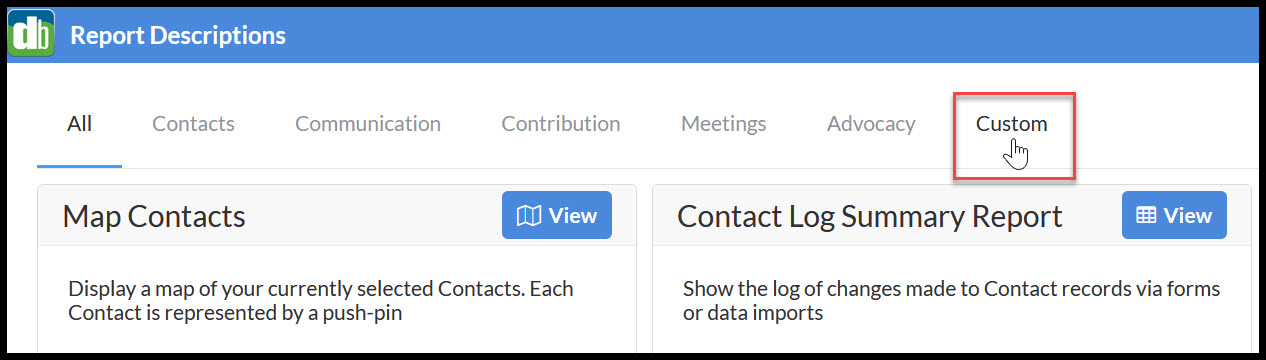Viewport: 1266px width, 360px height.
Task: Select the Communication tab
Action: pos(368,124)
